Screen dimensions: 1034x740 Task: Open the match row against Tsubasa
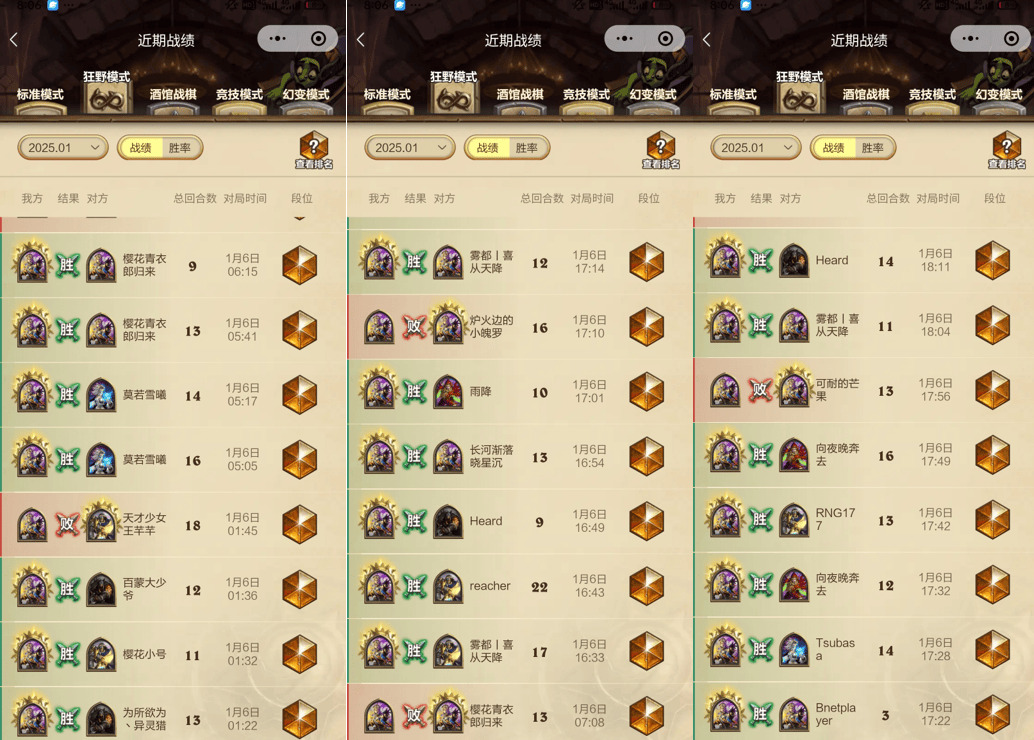point(863,650)
